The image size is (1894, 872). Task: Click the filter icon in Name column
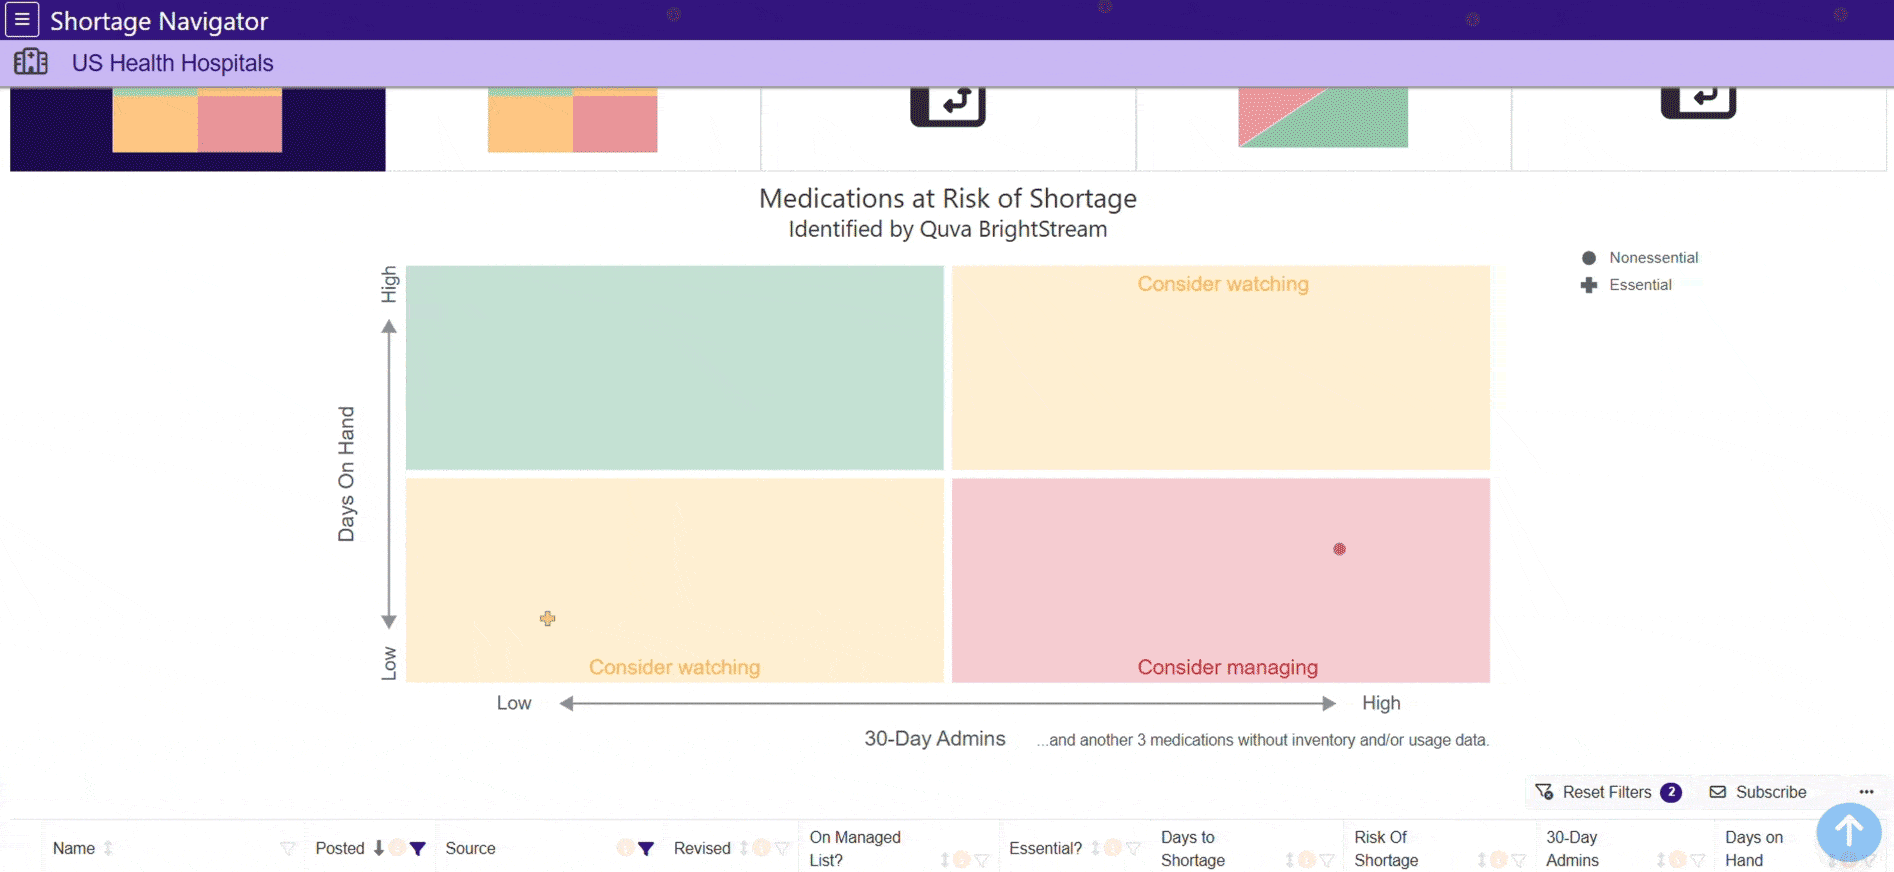pyautogui.click(x=288, y=849)
